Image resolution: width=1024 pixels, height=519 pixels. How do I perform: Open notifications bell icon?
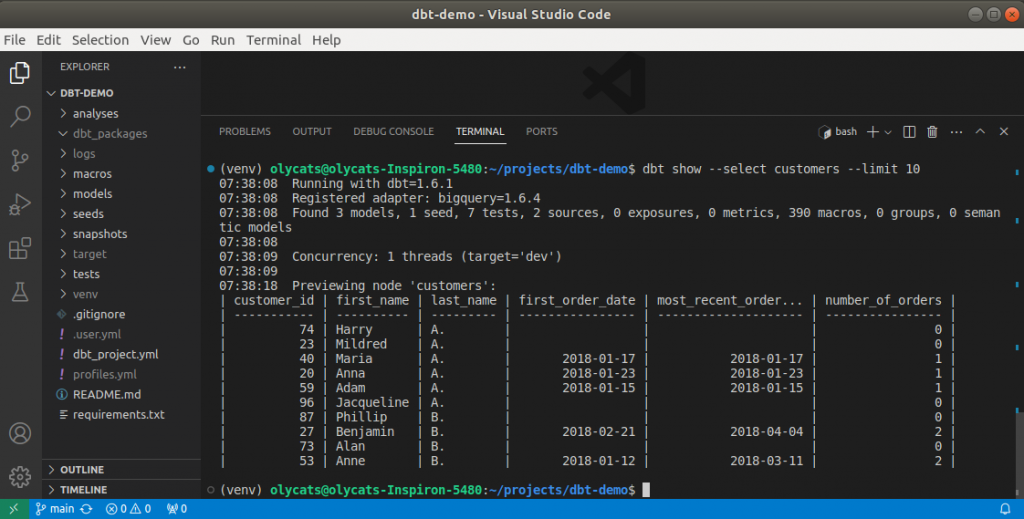[x=1006, y=509]
